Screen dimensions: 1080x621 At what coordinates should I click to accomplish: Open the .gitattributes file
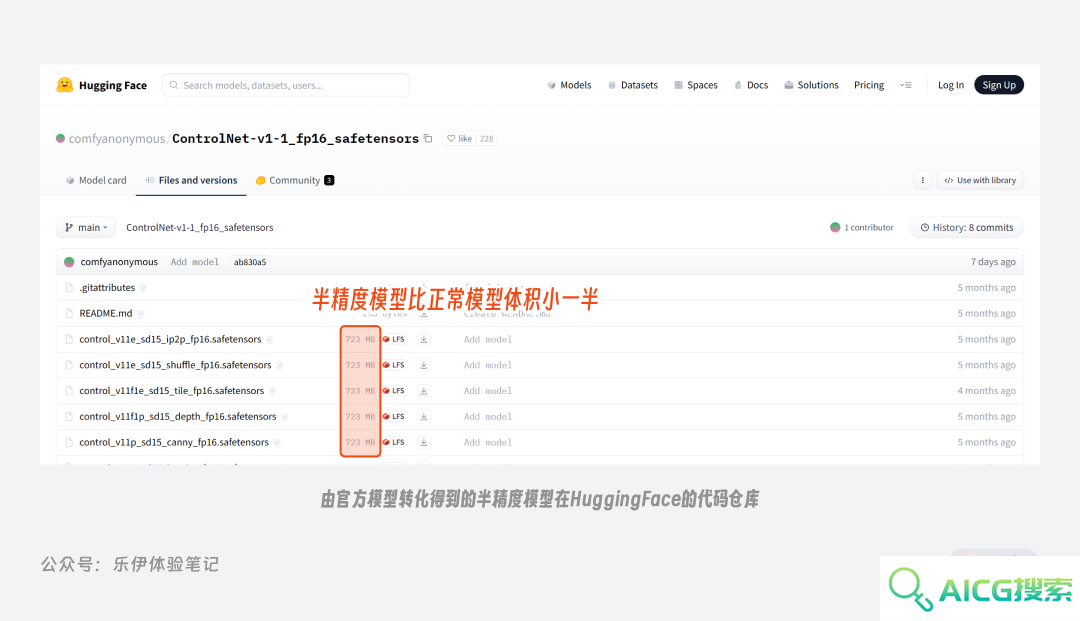[x=107, y=288]
